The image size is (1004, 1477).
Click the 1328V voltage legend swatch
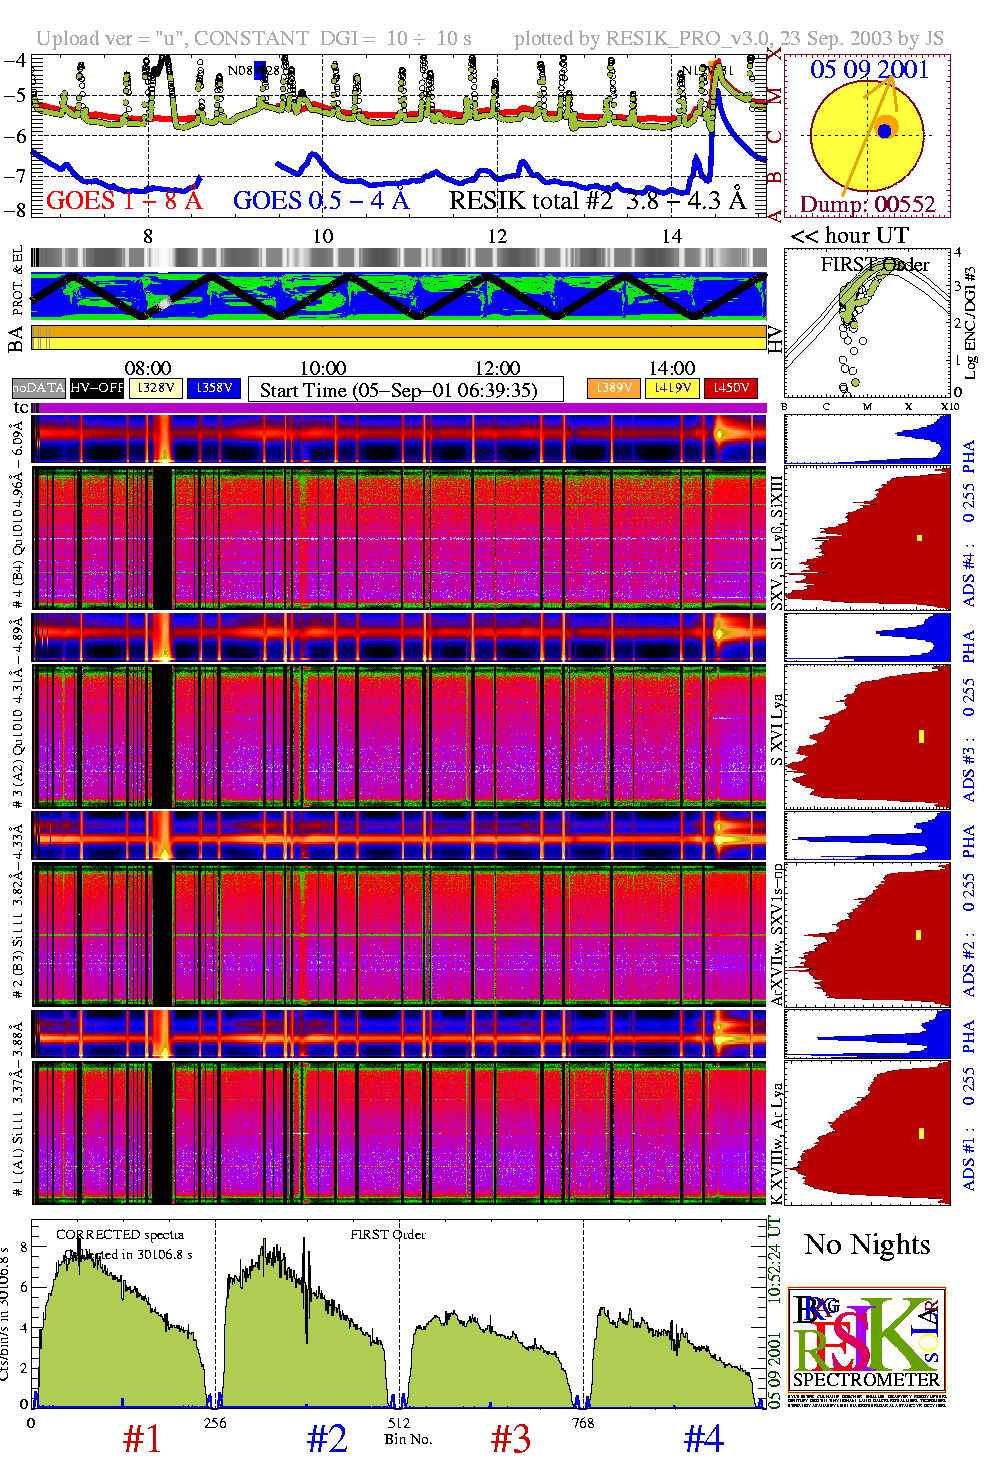click(156, 388)
